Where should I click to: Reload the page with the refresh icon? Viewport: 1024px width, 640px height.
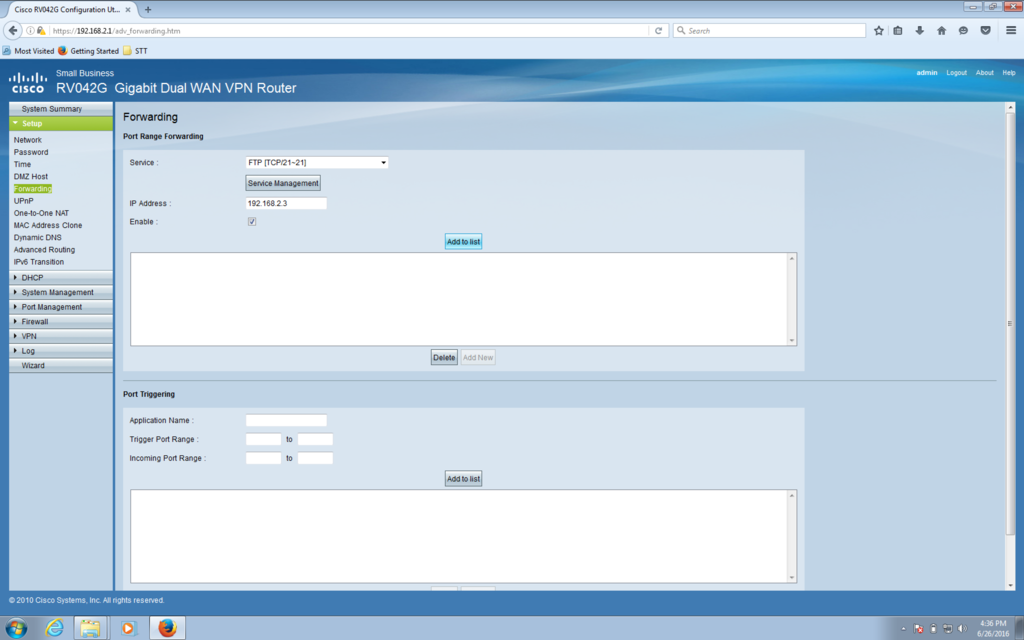[658, 31]
